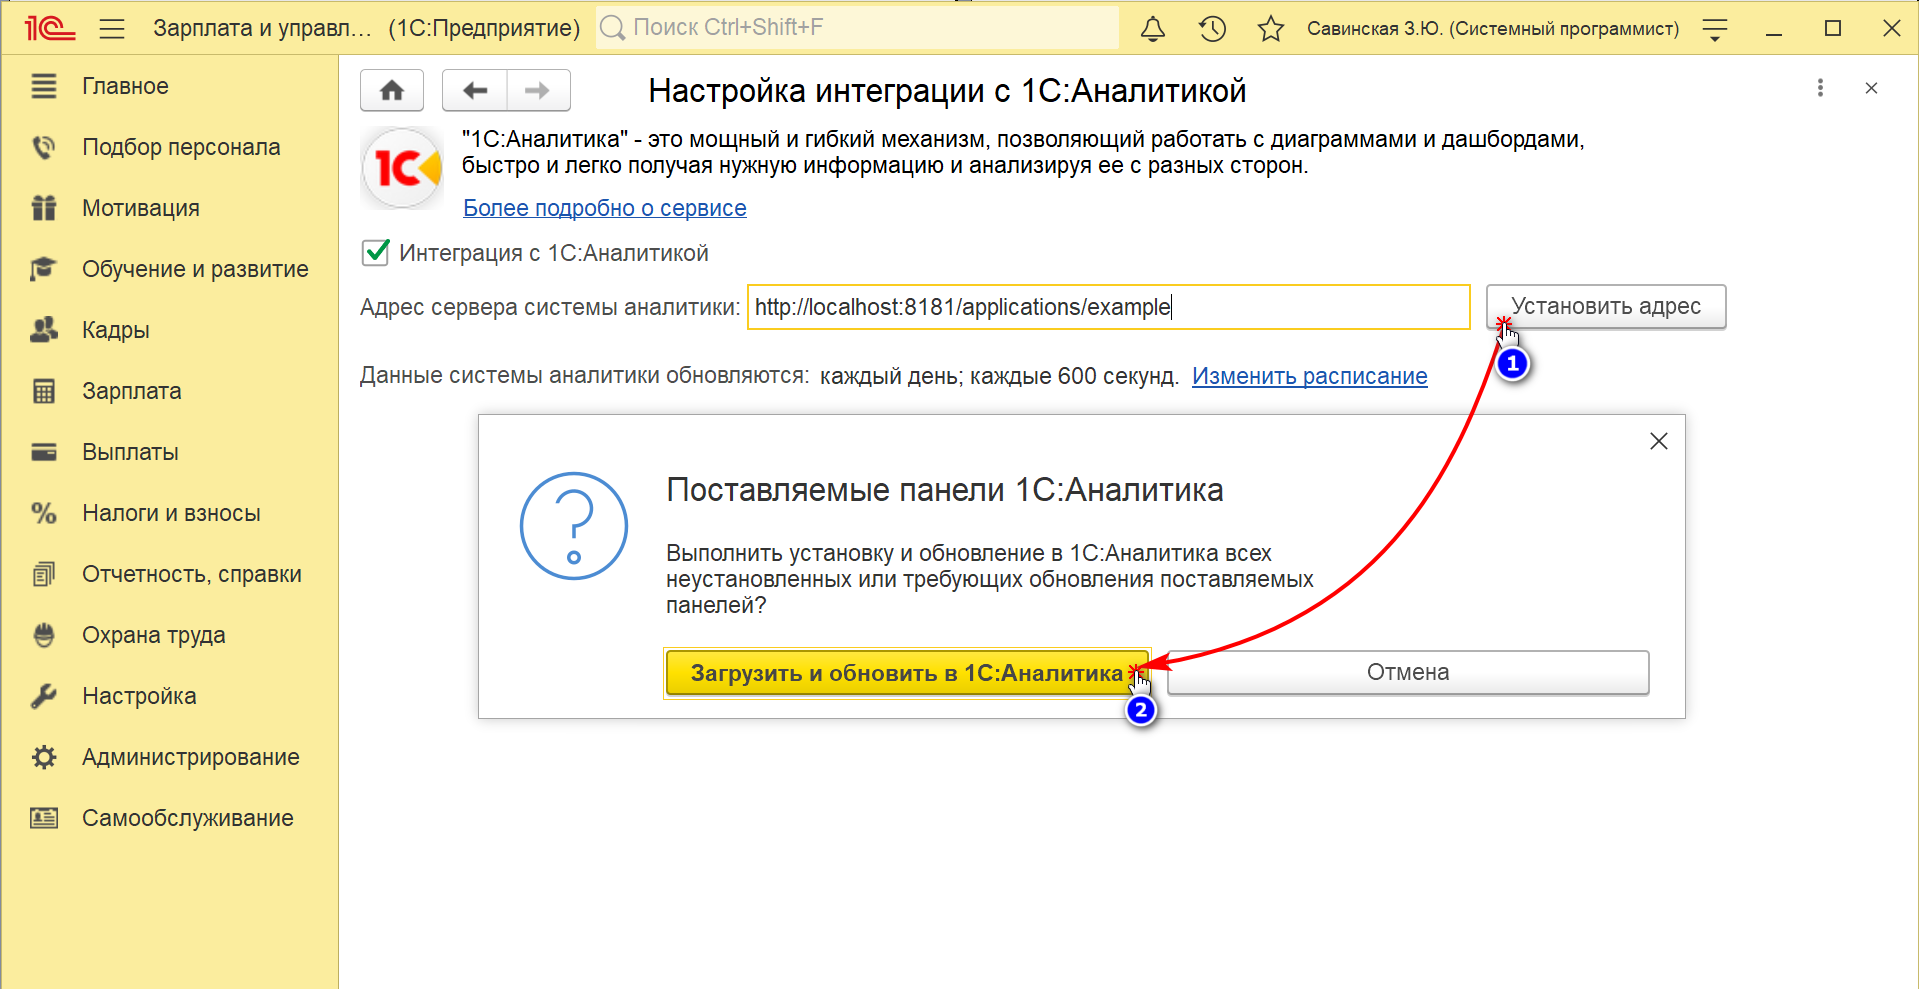Screen dimensions: 1919x989
Task: Open the Настройка section
Action: tap(139, 696)
